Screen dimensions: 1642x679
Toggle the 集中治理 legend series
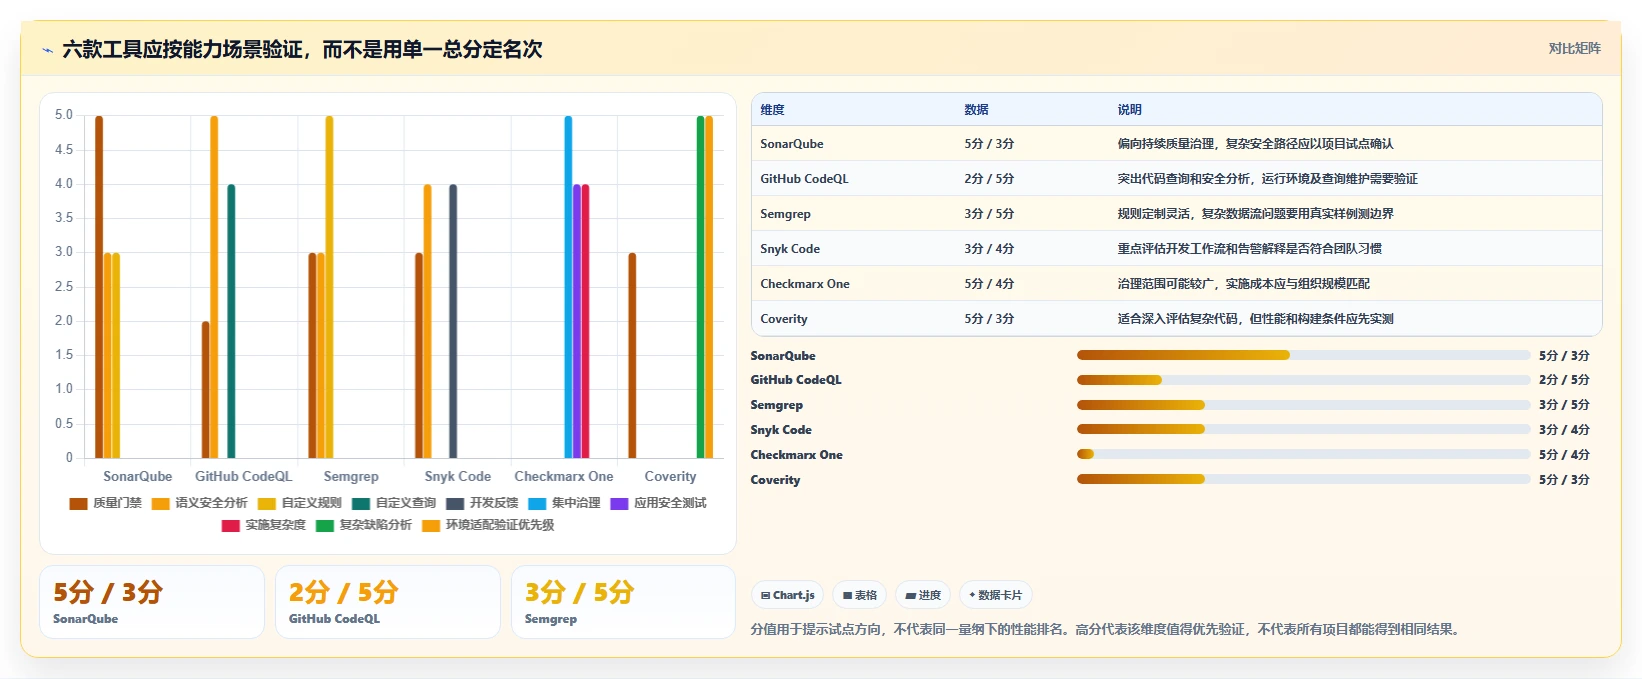[564, 503]
